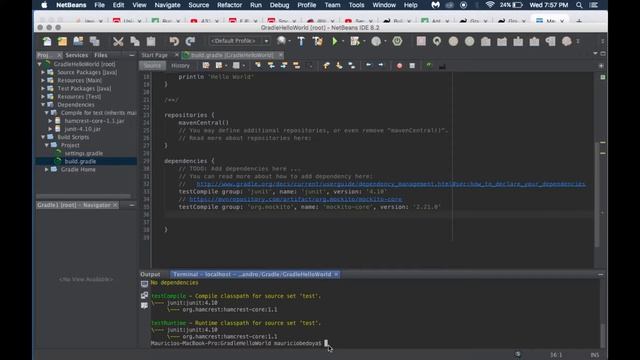Open the Refactor menu
Screen dimensions: 640x360
click(x=229, y=5)
